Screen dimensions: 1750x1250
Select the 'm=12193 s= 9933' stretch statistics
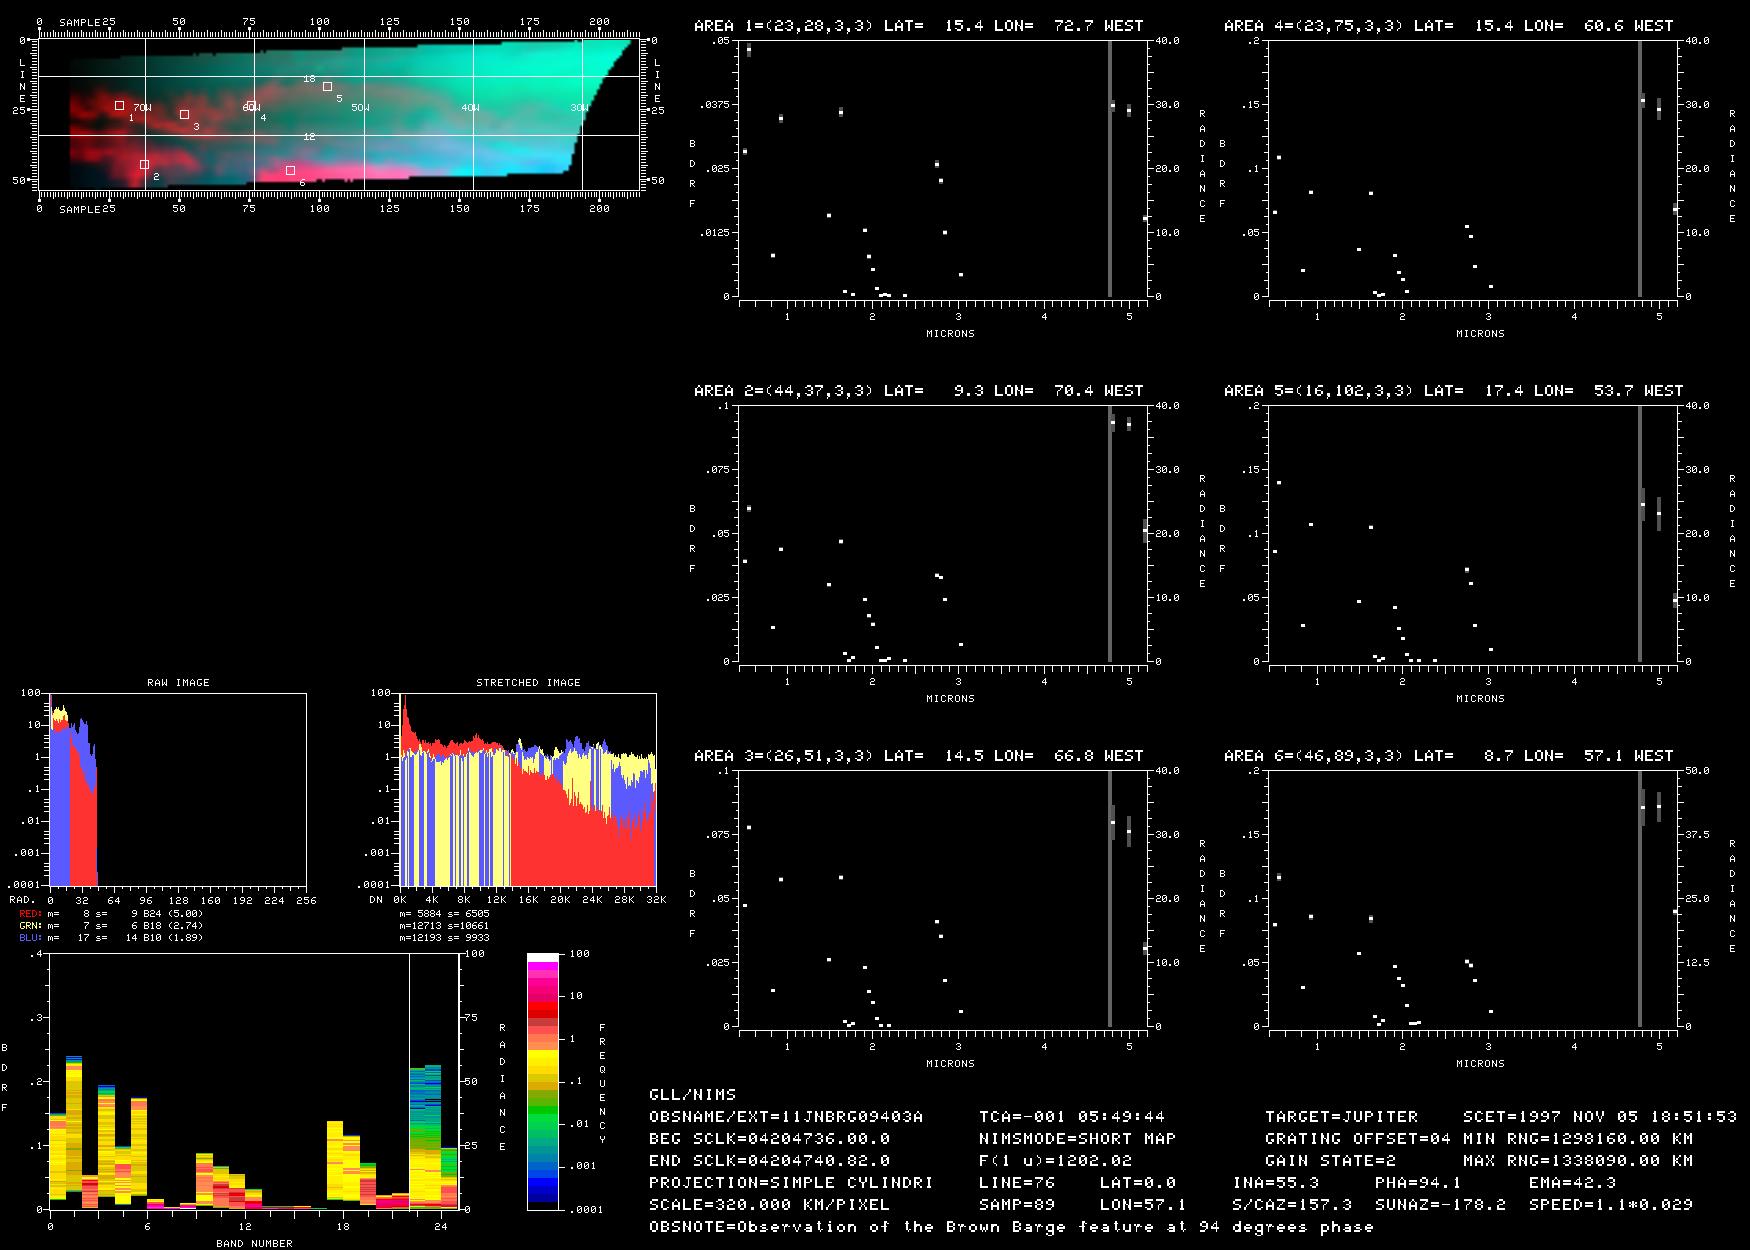tap(444, 937)
